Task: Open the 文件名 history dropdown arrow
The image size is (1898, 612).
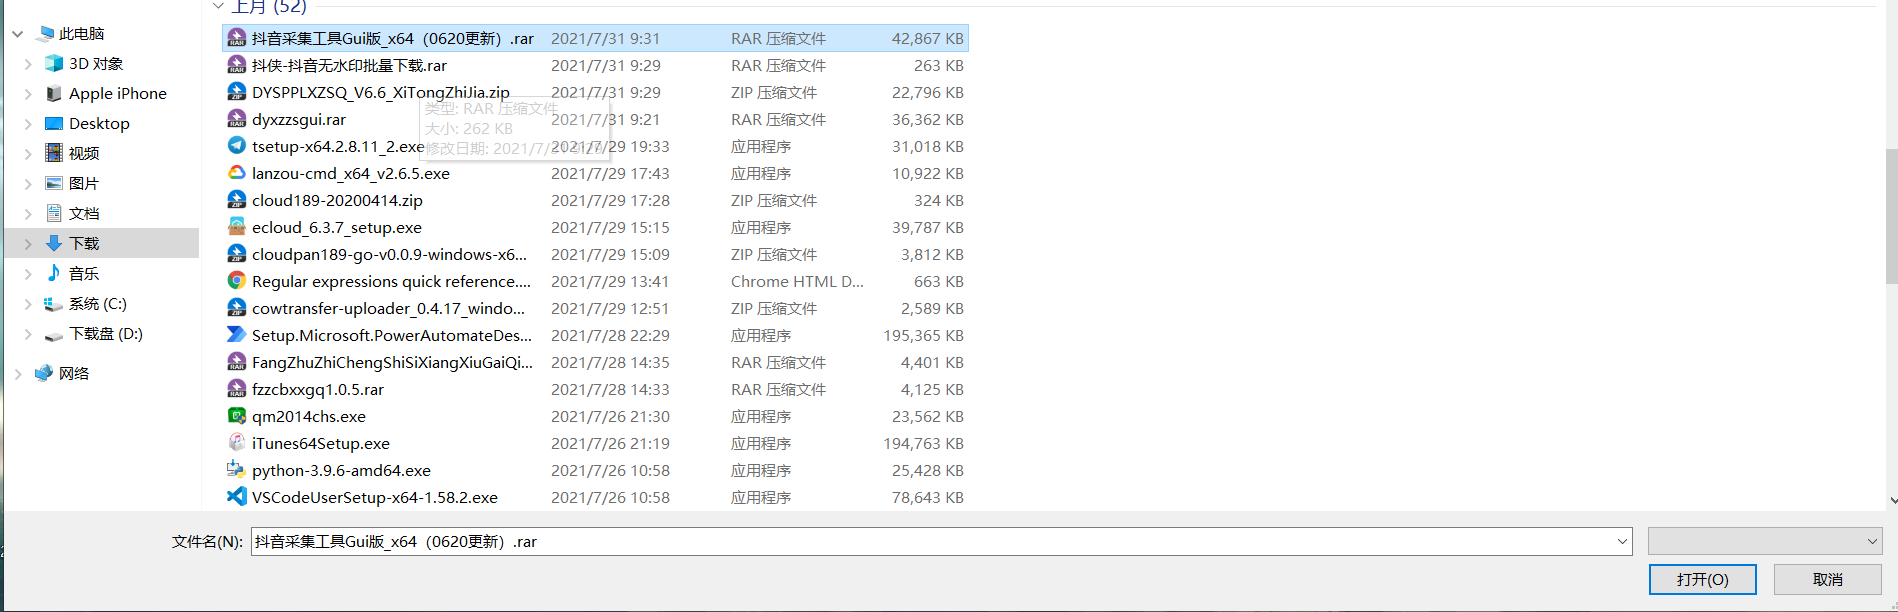Action: 1621,542
